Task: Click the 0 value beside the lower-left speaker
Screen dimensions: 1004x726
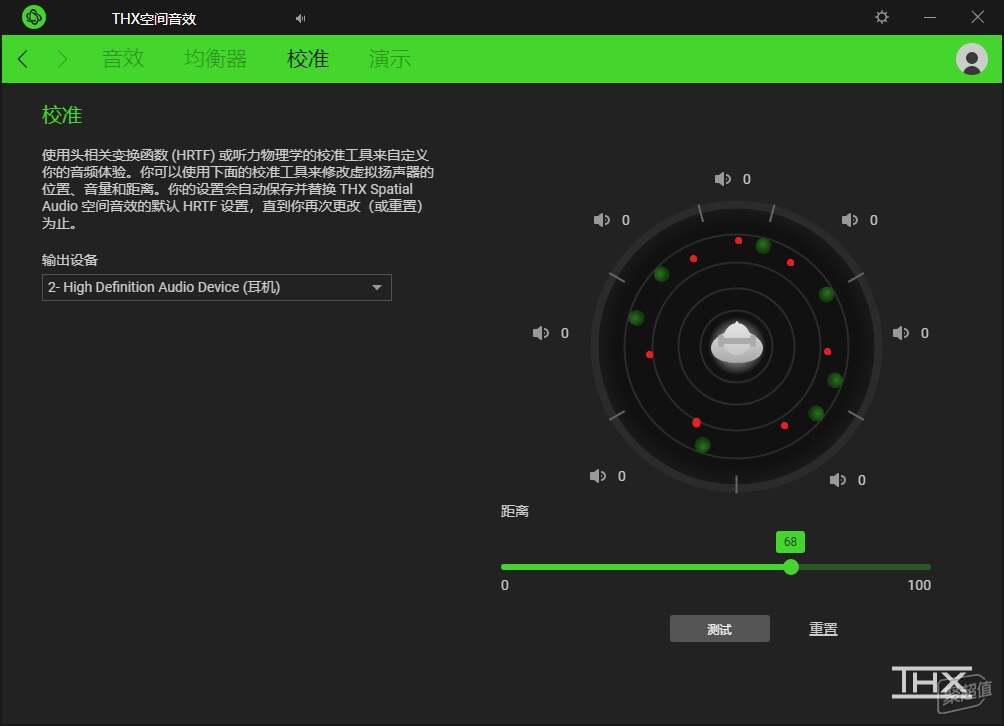Action: pyautogui.click(x=622, y=476)
